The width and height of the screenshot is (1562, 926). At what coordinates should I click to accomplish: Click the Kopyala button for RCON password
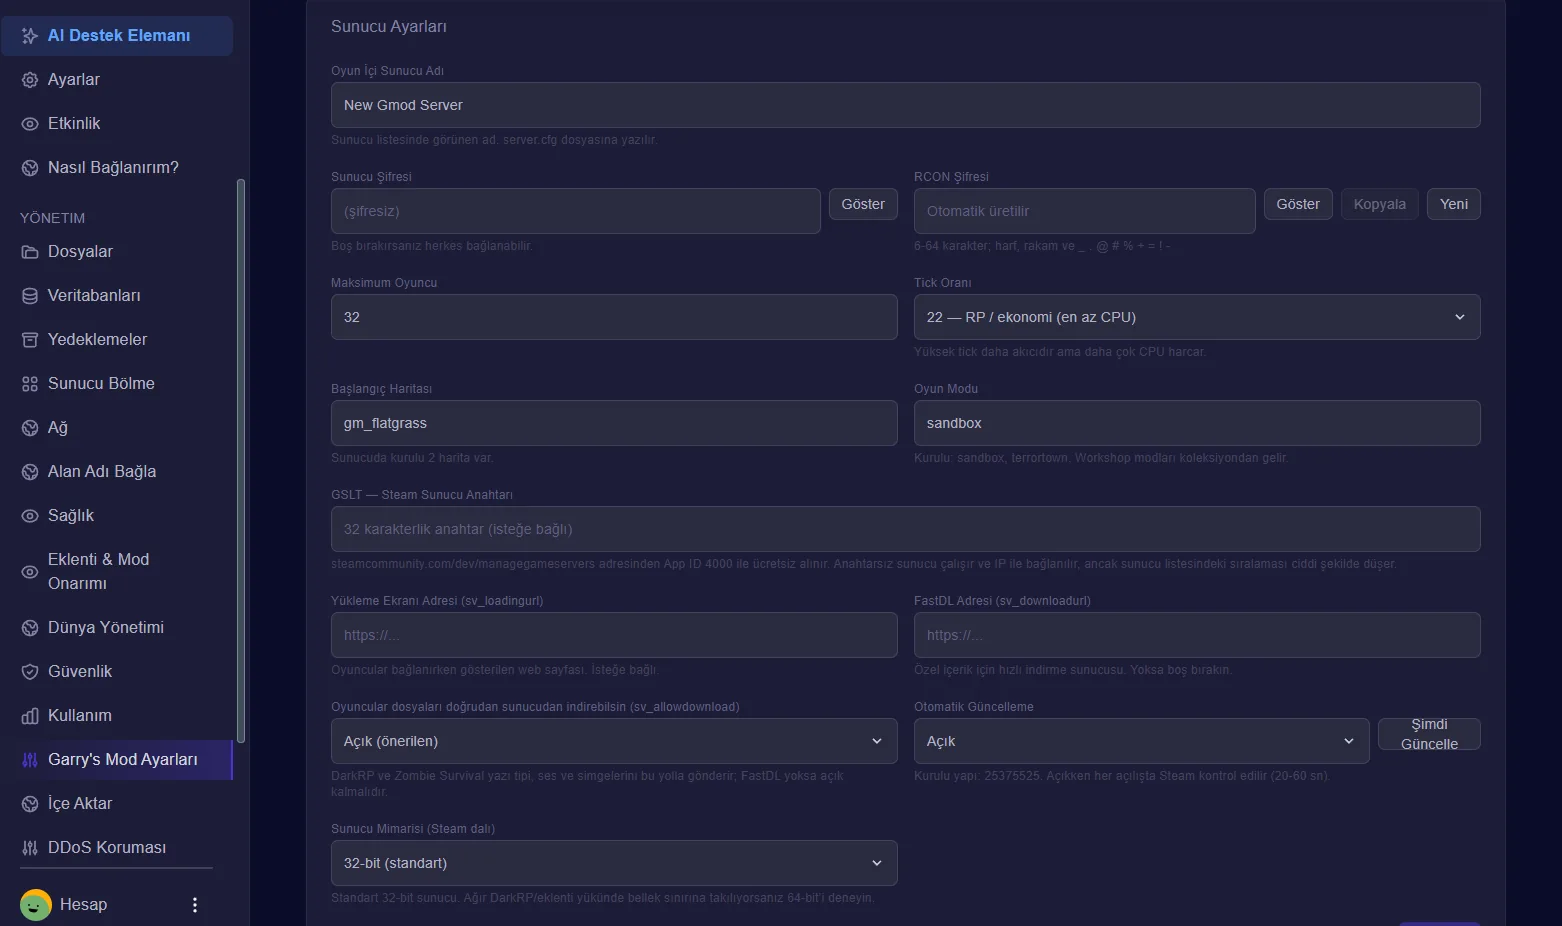(1380, 204)
